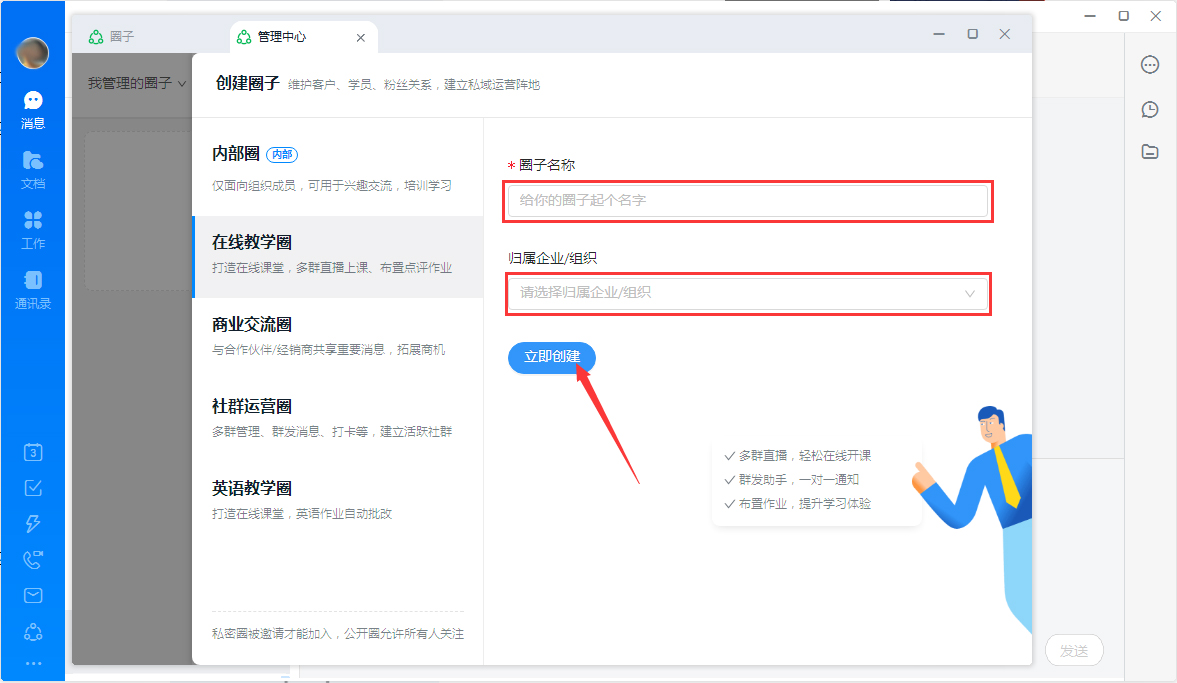Expand the 我管理的圈子 dropdown
The image size is (1177, 683).
(x=135, y=82)
